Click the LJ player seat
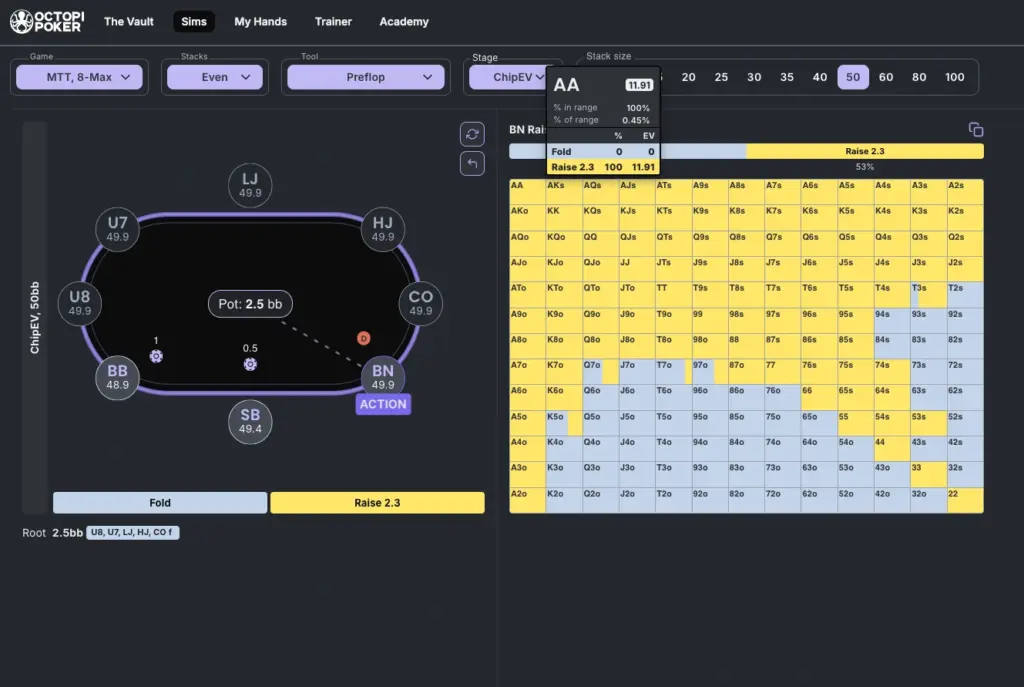This screenshot has width=1024, height=687. tap(250, 185)
